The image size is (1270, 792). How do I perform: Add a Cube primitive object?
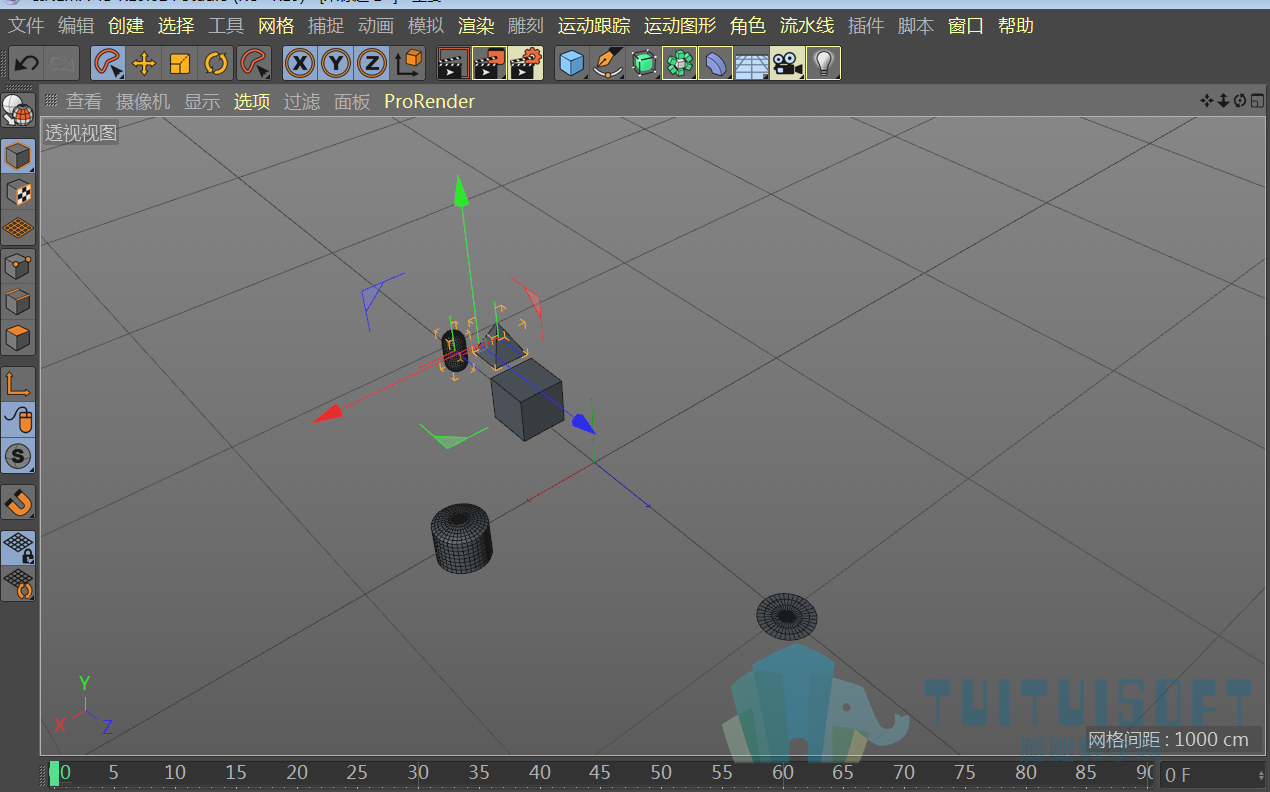(x=572, y=64)
